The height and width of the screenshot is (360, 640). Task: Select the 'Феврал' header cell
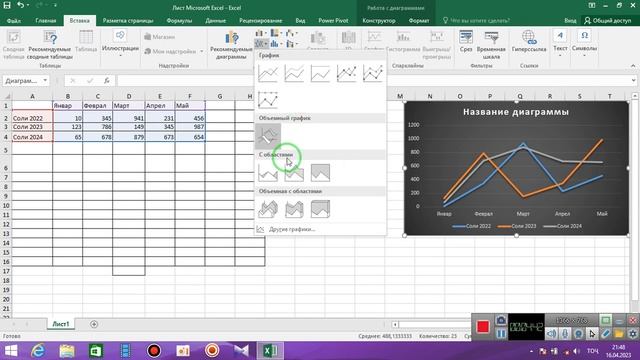(98, 106)
